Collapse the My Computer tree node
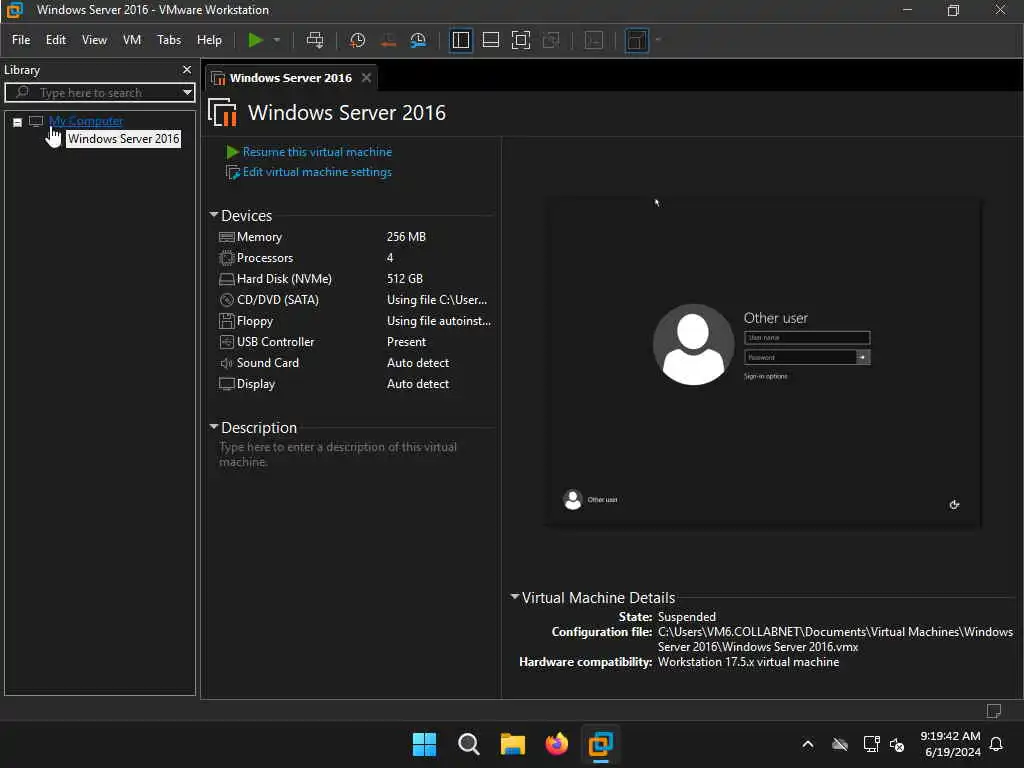Image resolution: width=1024 pixels, height=768 pixels. point(18,122)
